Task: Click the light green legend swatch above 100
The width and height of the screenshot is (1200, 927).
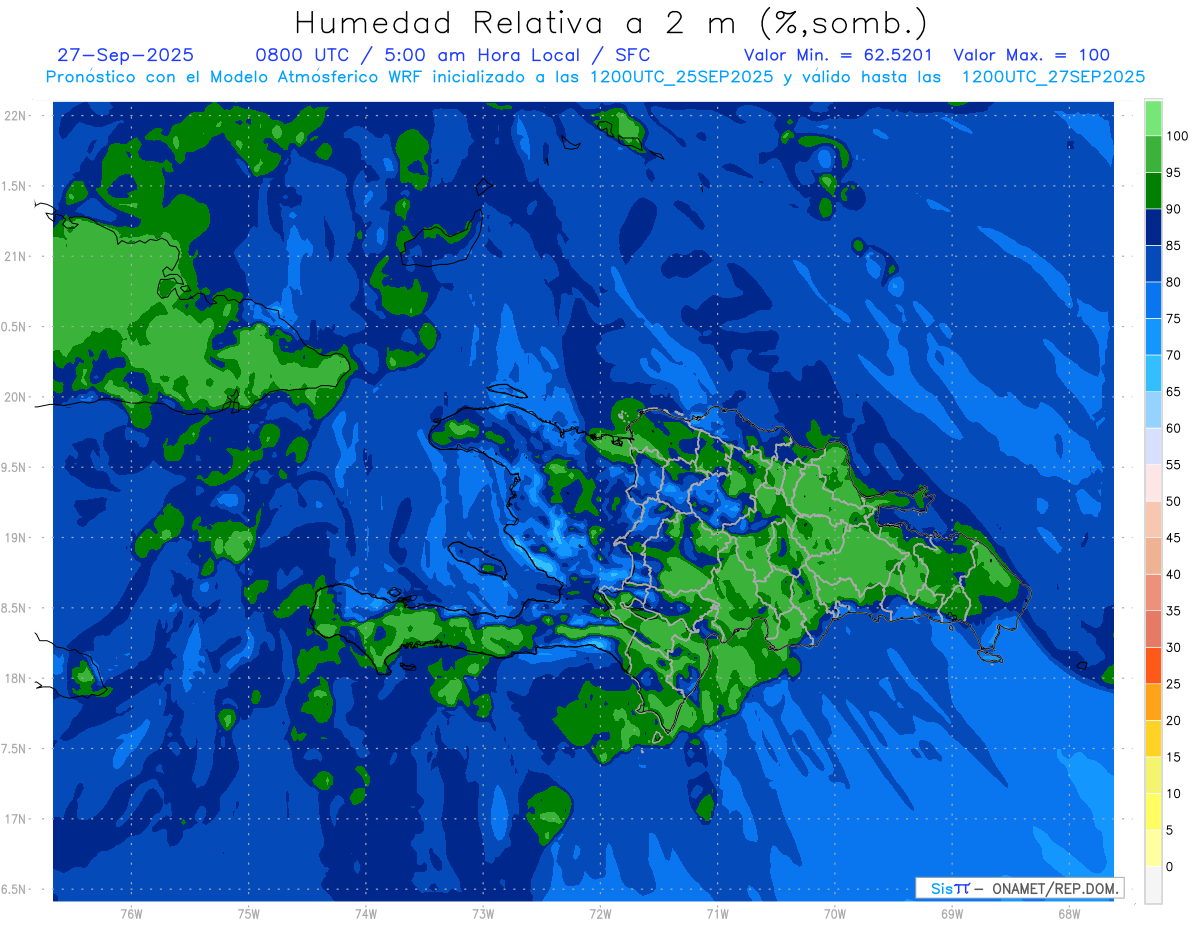Action: coord(1153,118)
